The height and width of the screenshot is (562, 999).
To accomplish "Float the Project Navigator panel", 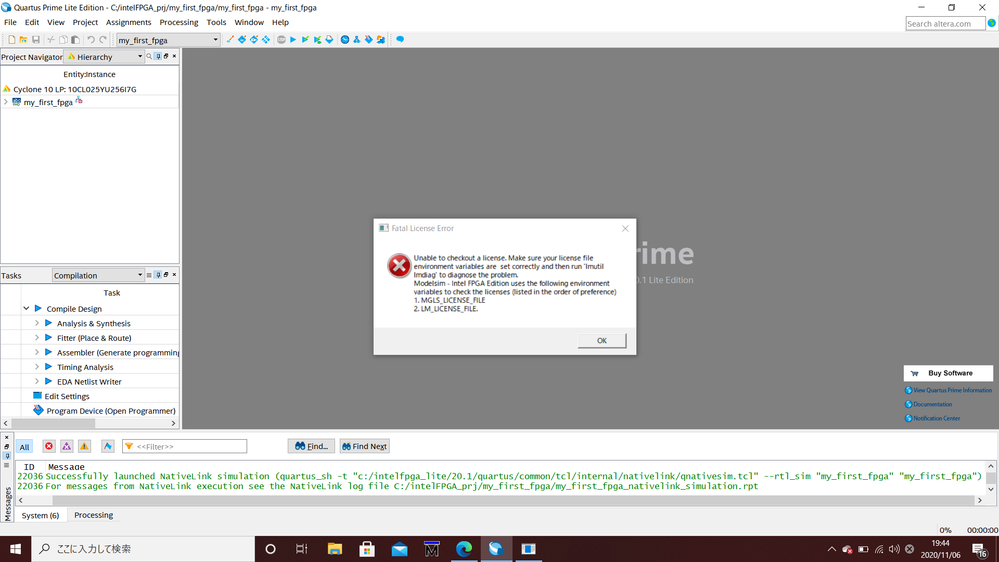I will pos(166,56).
